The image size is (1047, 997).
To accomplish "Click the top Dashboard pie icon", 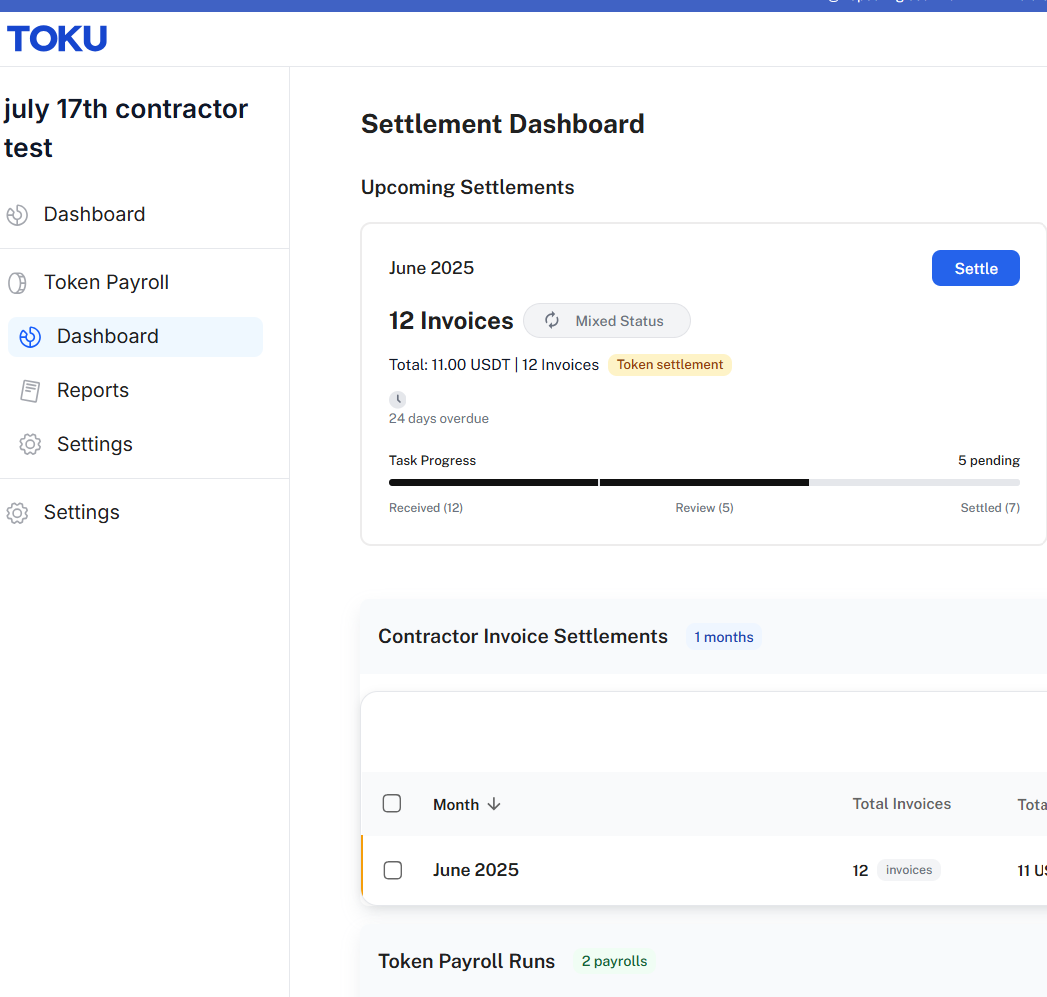I will click(17, 215).
